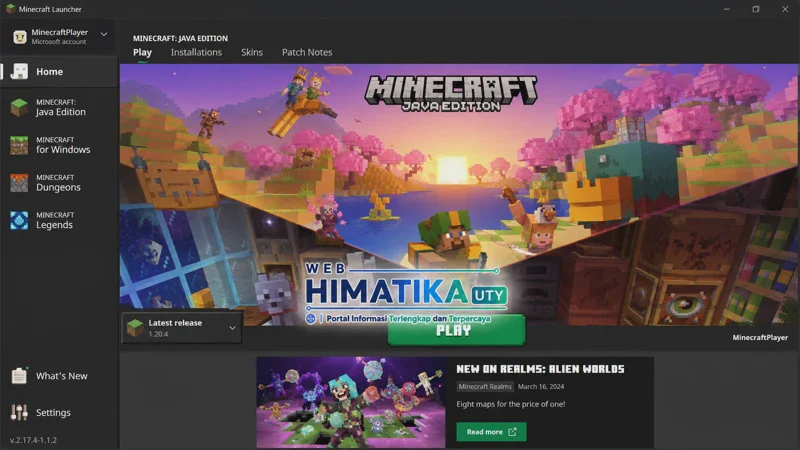800x450 pixels.
Task: Expand the account dropdown chevron
Action: 104,34
